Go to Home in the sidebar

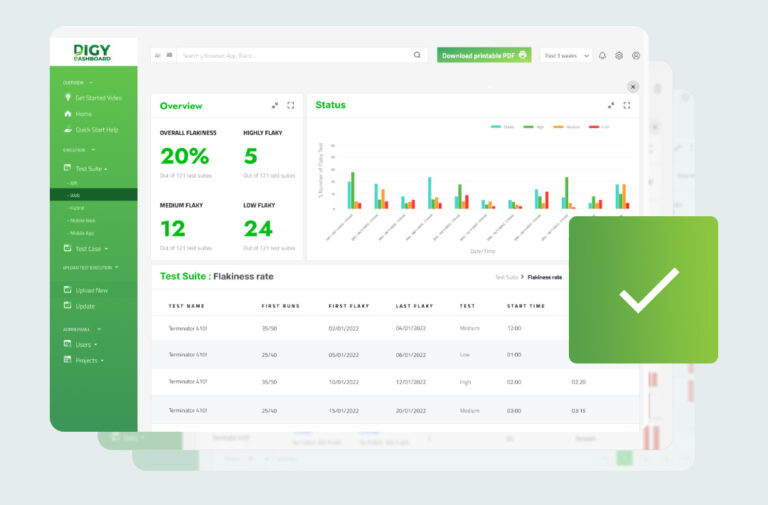pos(83,114)
